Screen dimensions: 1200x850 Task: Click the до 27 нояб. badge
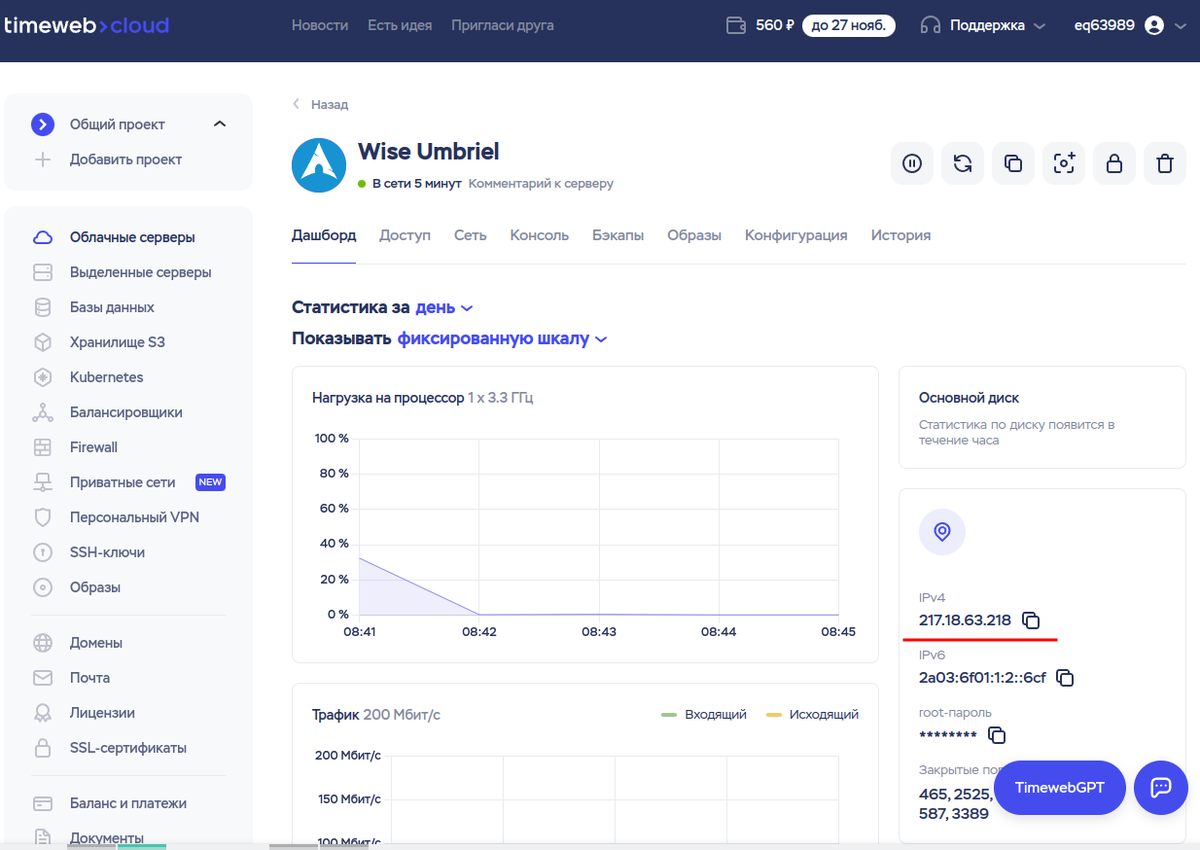click(x=849, y=25)
